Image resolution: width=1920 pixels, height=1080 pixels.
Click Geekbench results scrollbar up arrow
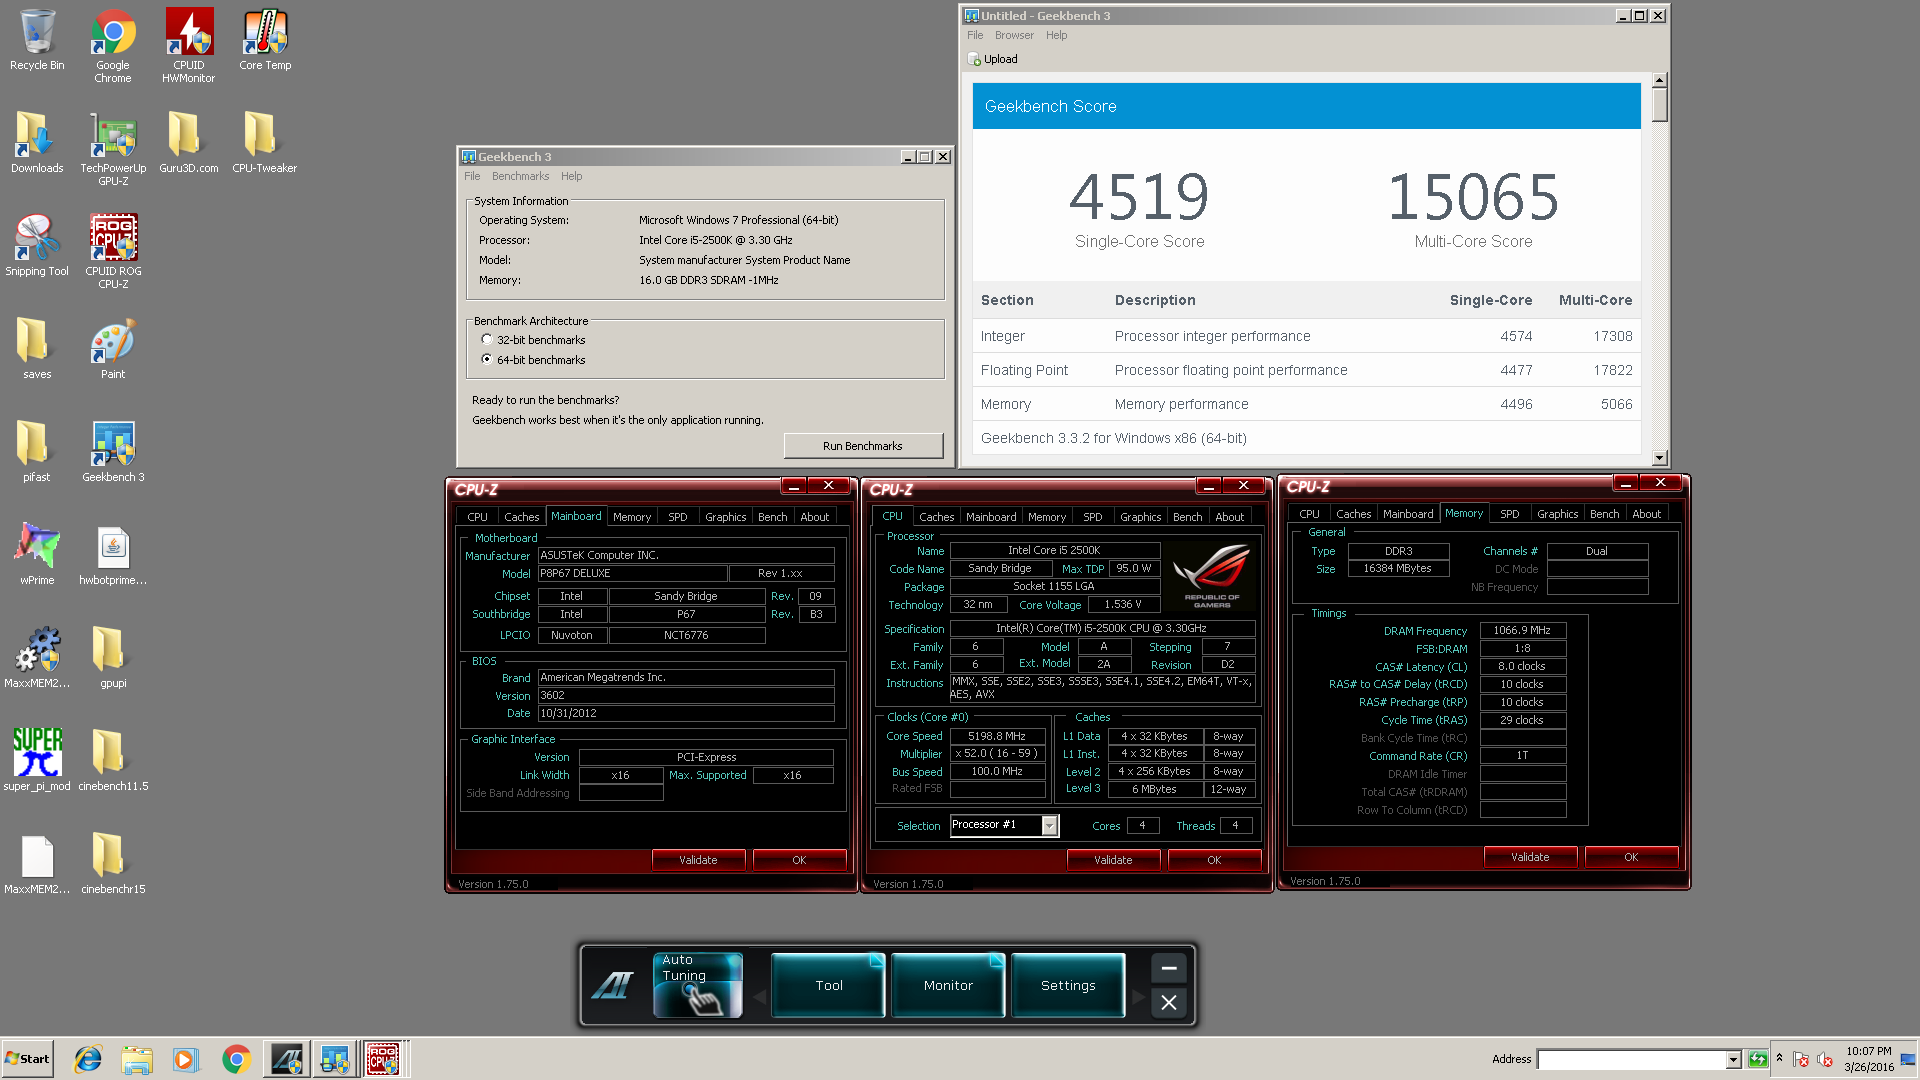(x=1660, y=80)
